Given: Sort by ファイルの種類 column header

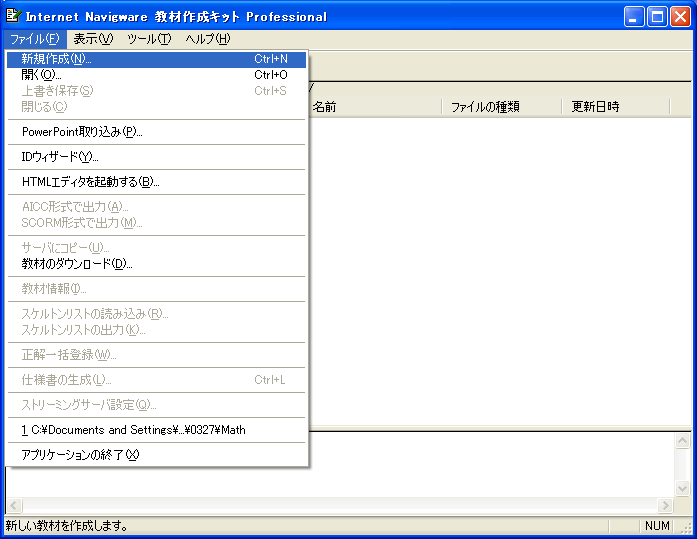Looking at the screenshot, I should (501, 107).
